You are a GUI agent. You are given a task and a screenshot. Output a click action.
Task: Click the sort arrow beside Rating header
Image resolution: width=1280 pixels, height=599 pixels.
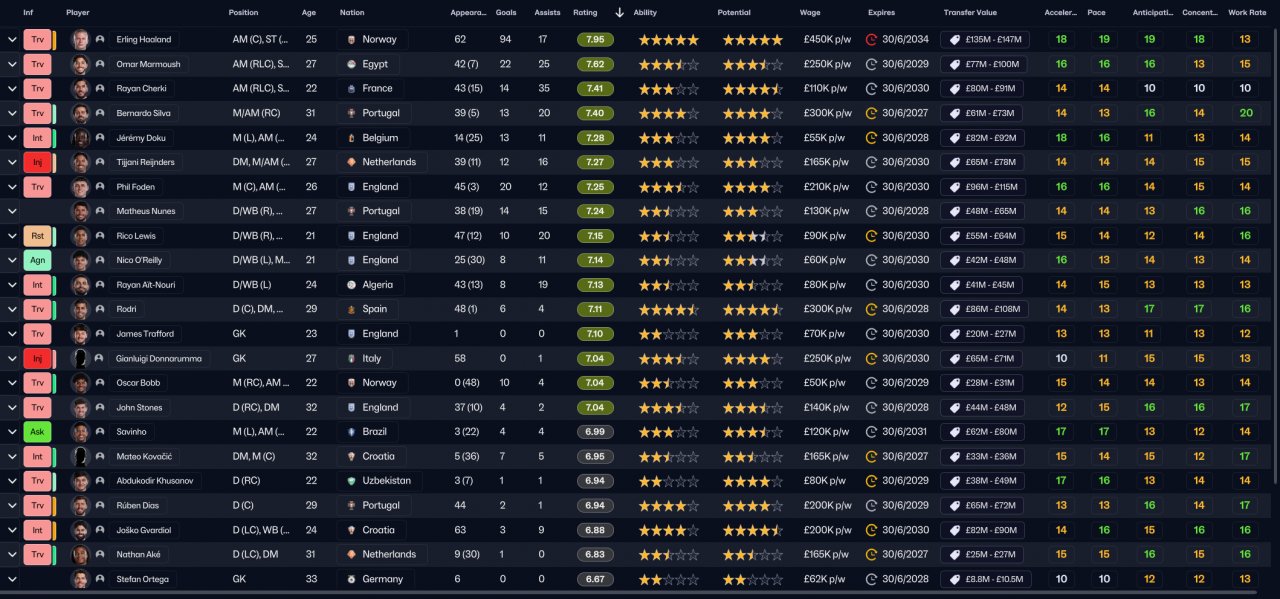[x=620, y=13]
